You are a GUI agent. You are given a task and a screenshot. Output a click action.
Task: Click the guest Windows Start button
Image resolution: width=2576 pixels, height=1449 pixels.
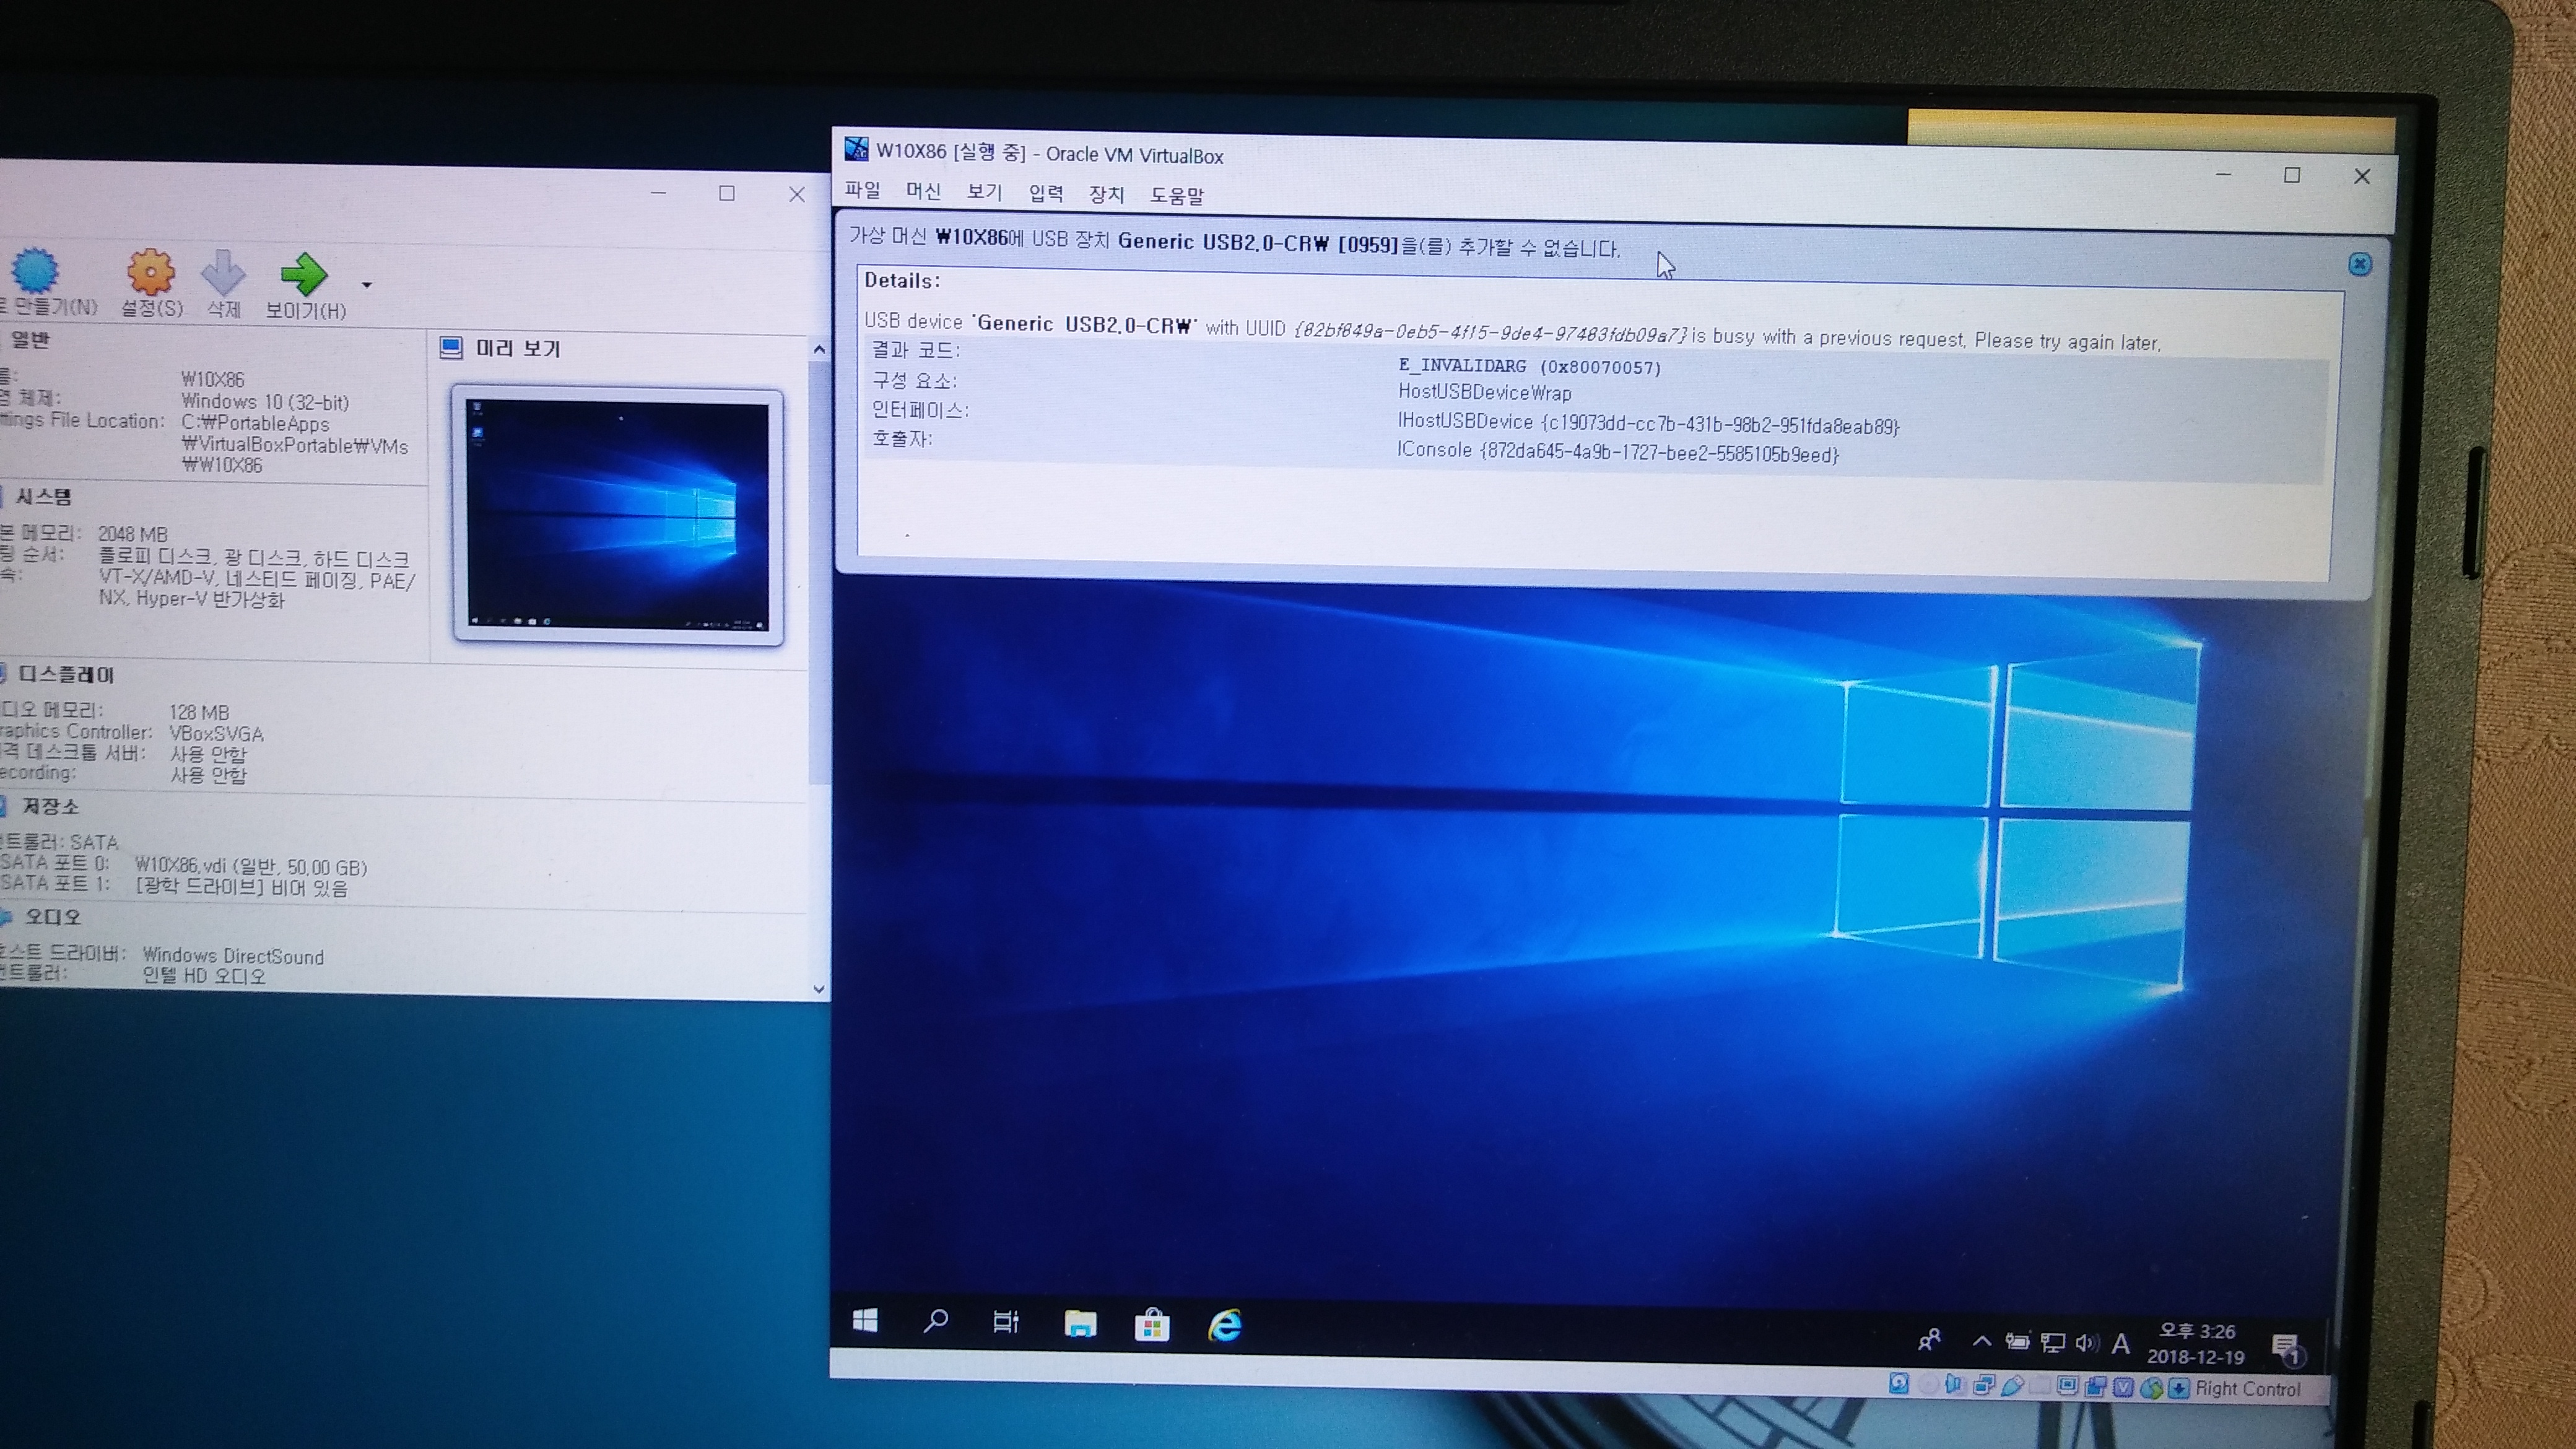click(865, 1321)
